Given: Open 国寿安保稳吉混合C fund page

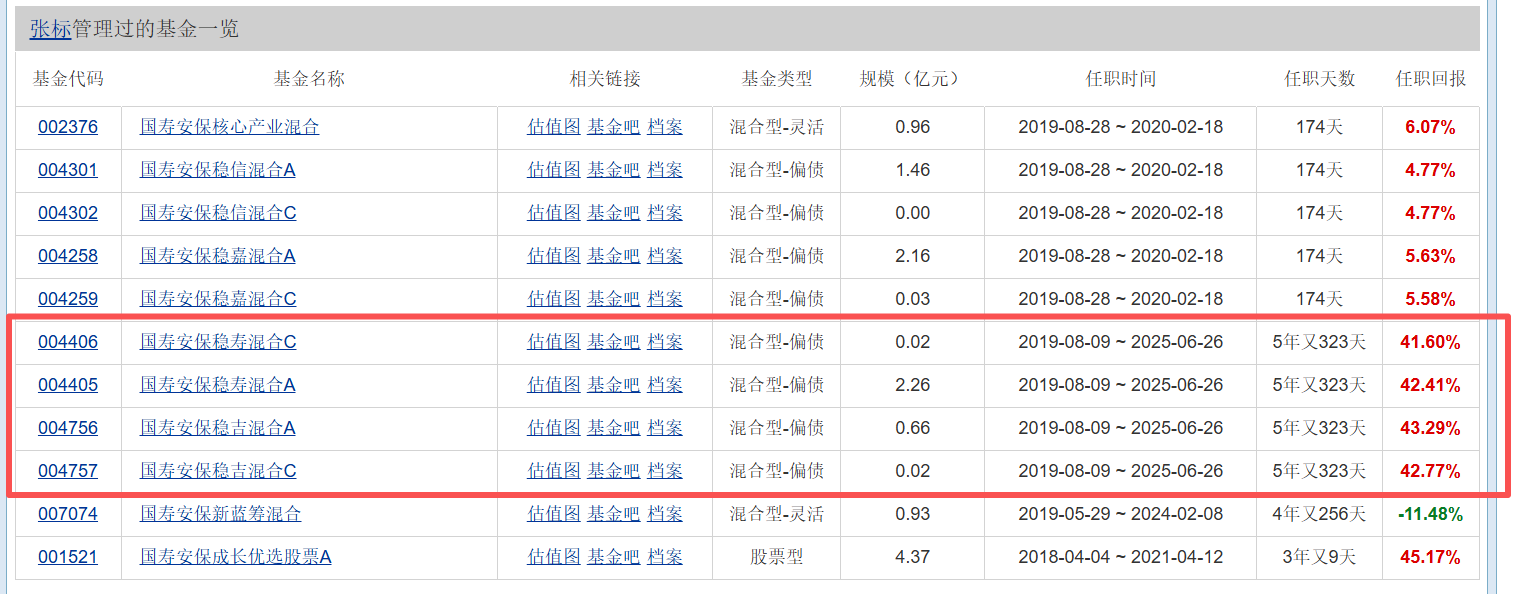Looking at the screenshot, I should pos(218,471).
